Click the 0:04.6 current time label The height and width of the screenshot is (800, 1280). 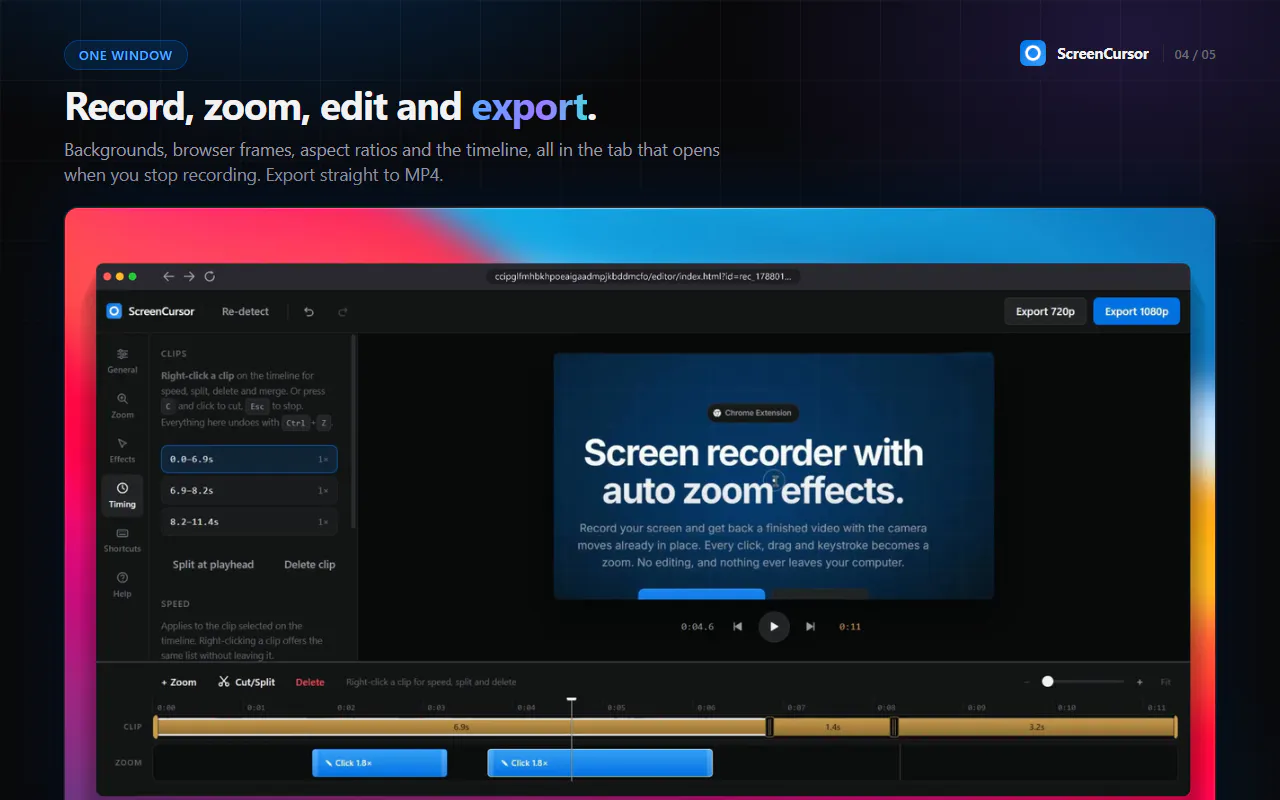pos(697,627)
